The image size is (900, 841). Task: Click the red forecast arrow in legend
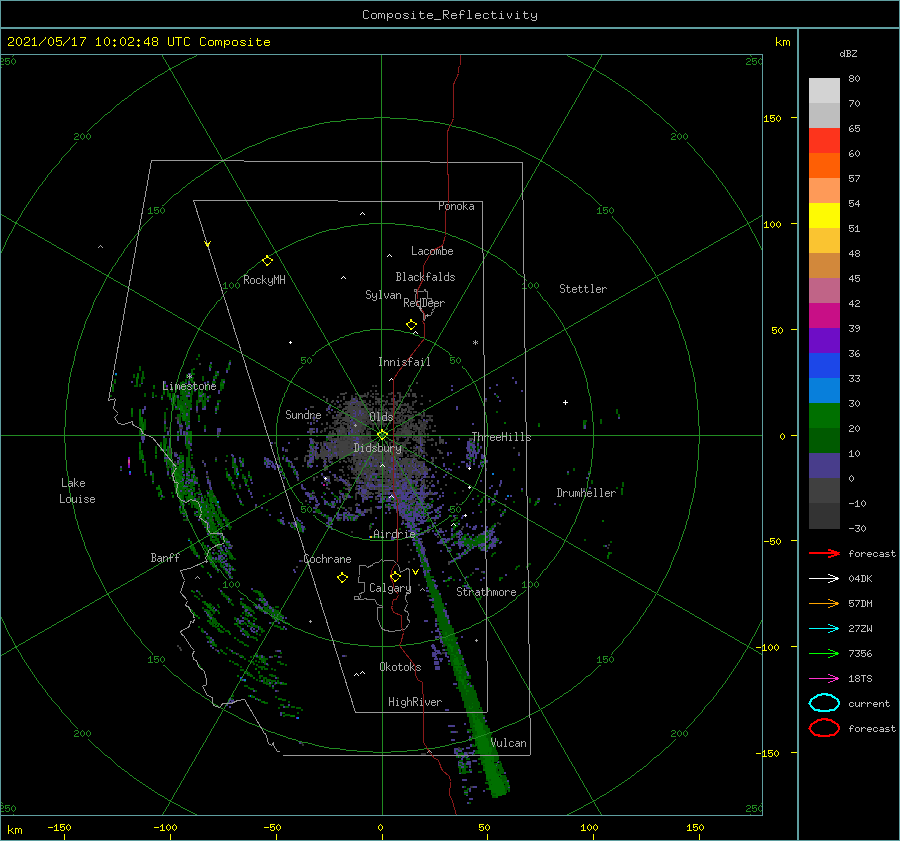pos(824,553)
